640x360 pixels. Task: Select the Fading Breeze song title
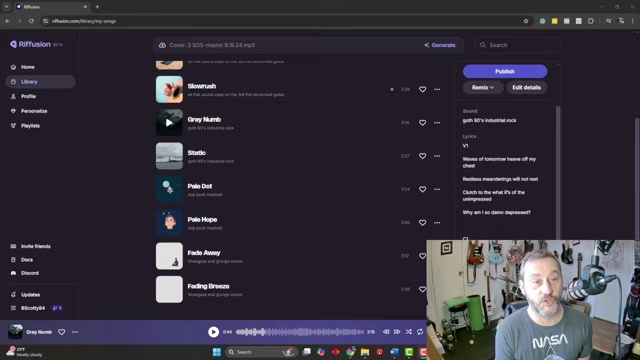pyautogui.click(x=208, y=286)
